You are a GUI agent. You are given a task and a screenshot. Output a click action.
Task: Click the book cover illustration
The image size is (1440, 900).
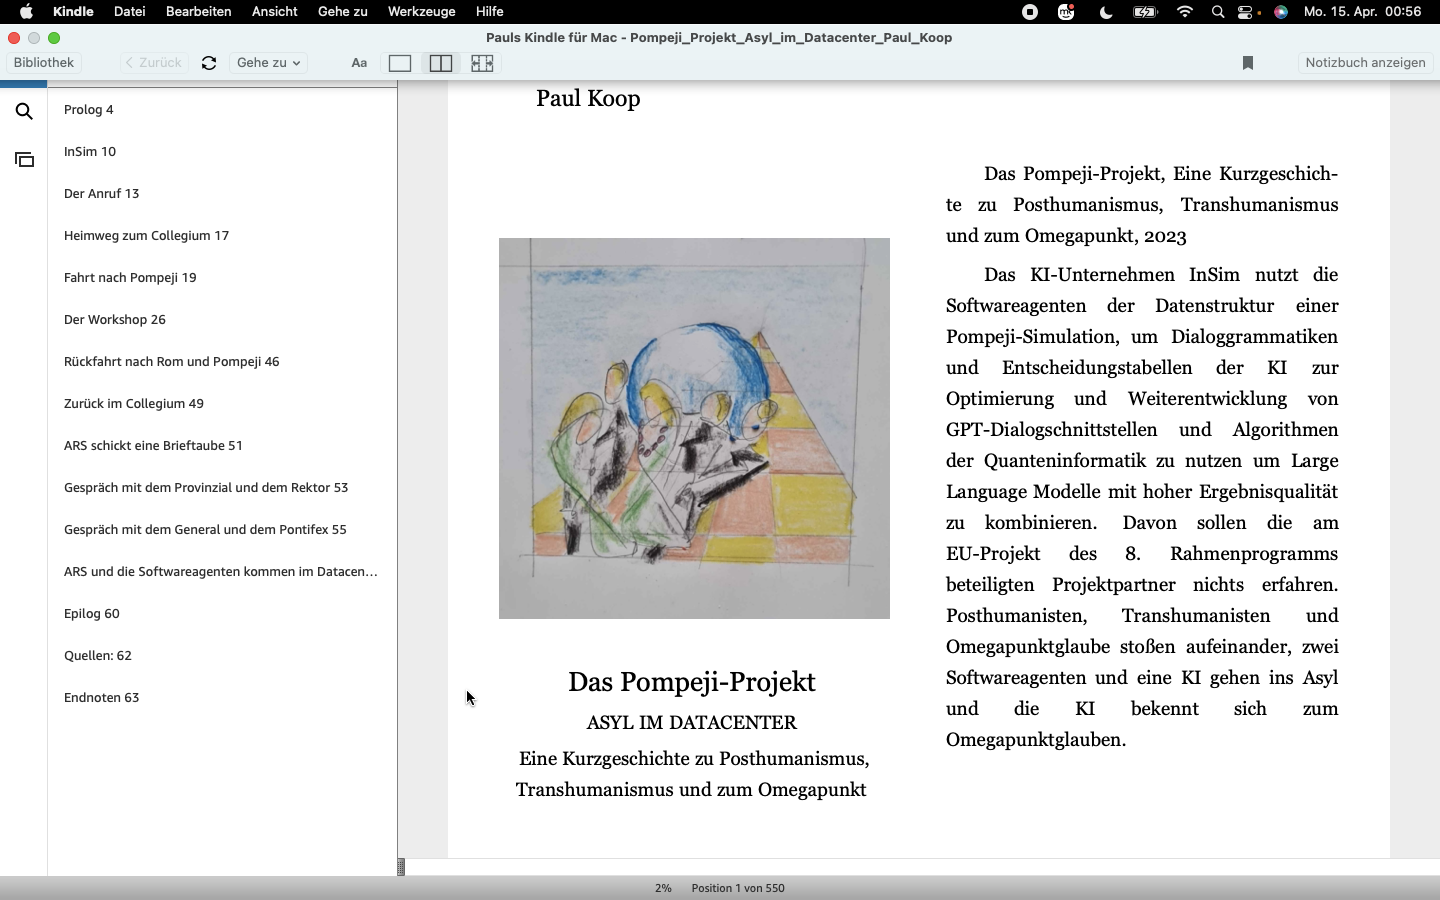coord(694,428)
